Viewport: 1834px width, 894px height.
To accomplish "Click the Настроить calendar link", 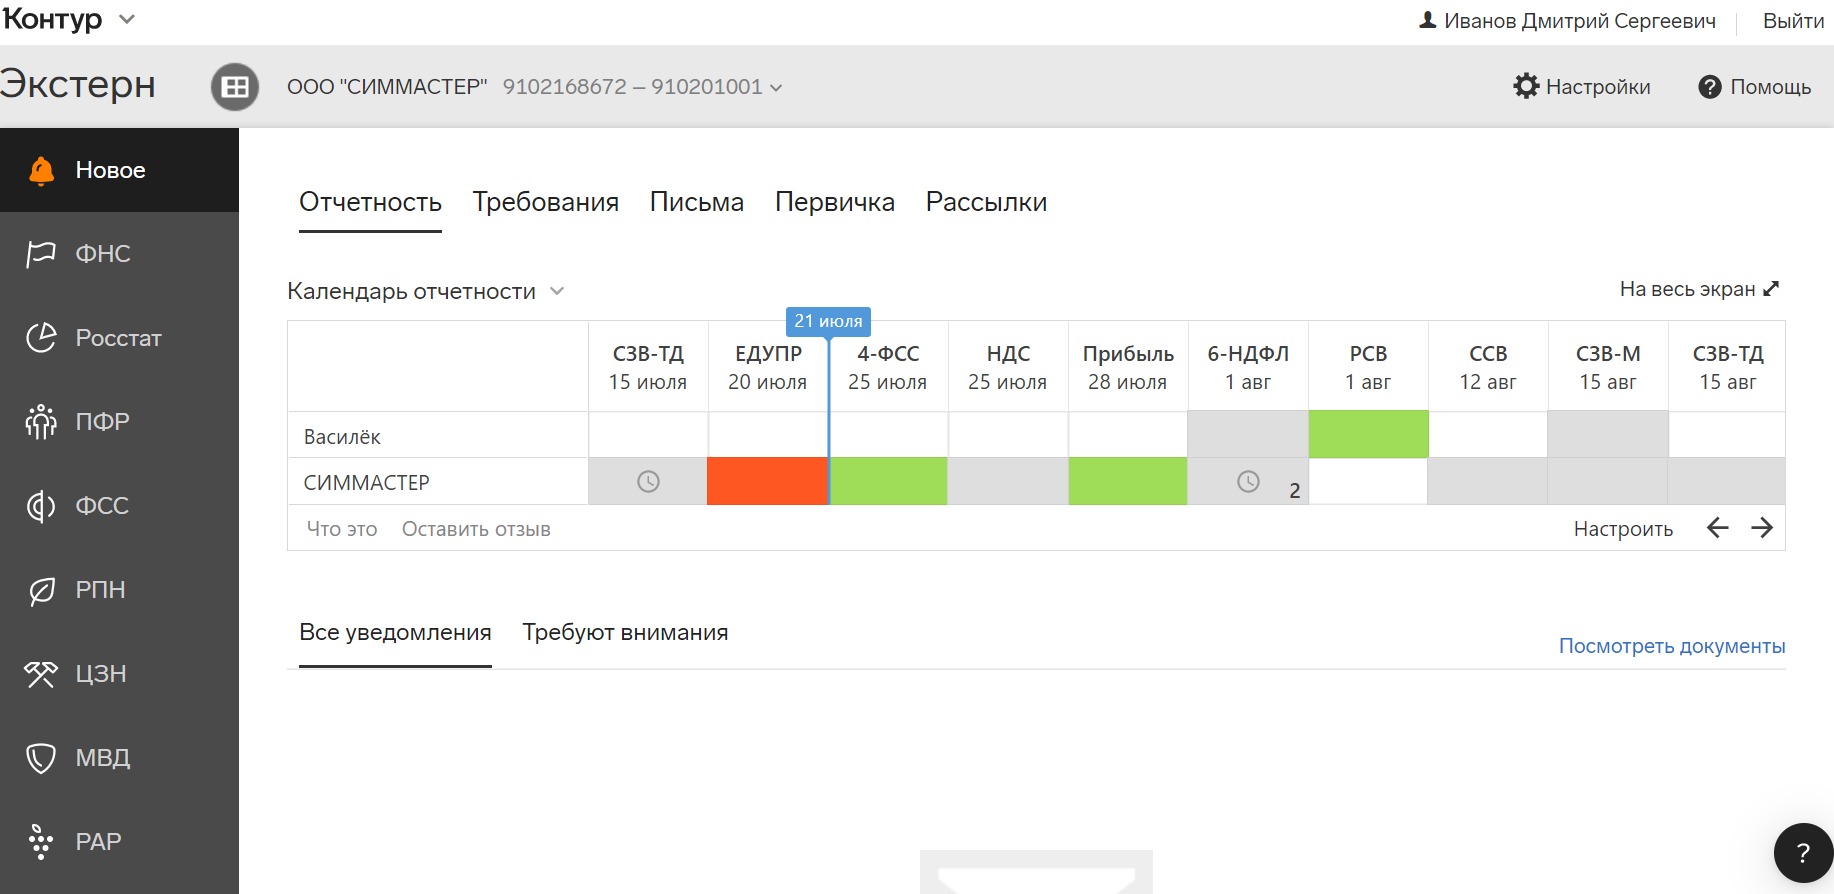I will 1623,529.
